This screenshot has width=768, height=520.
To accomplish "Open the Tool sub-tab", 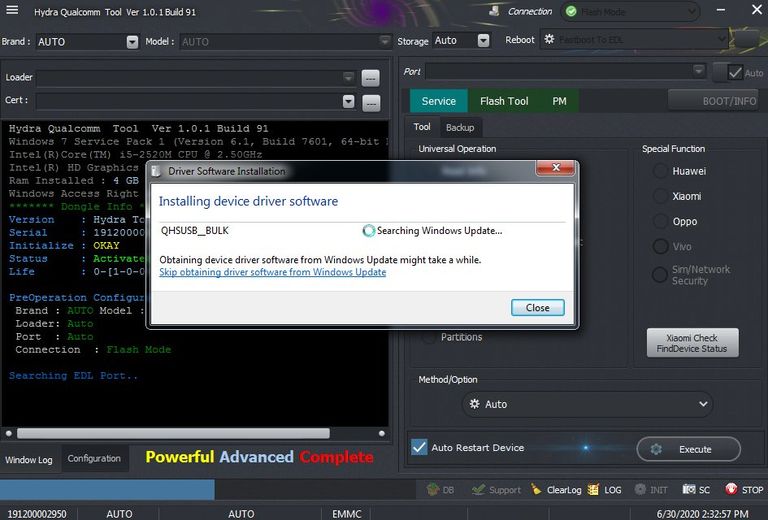I will click(x=422, y=127).
